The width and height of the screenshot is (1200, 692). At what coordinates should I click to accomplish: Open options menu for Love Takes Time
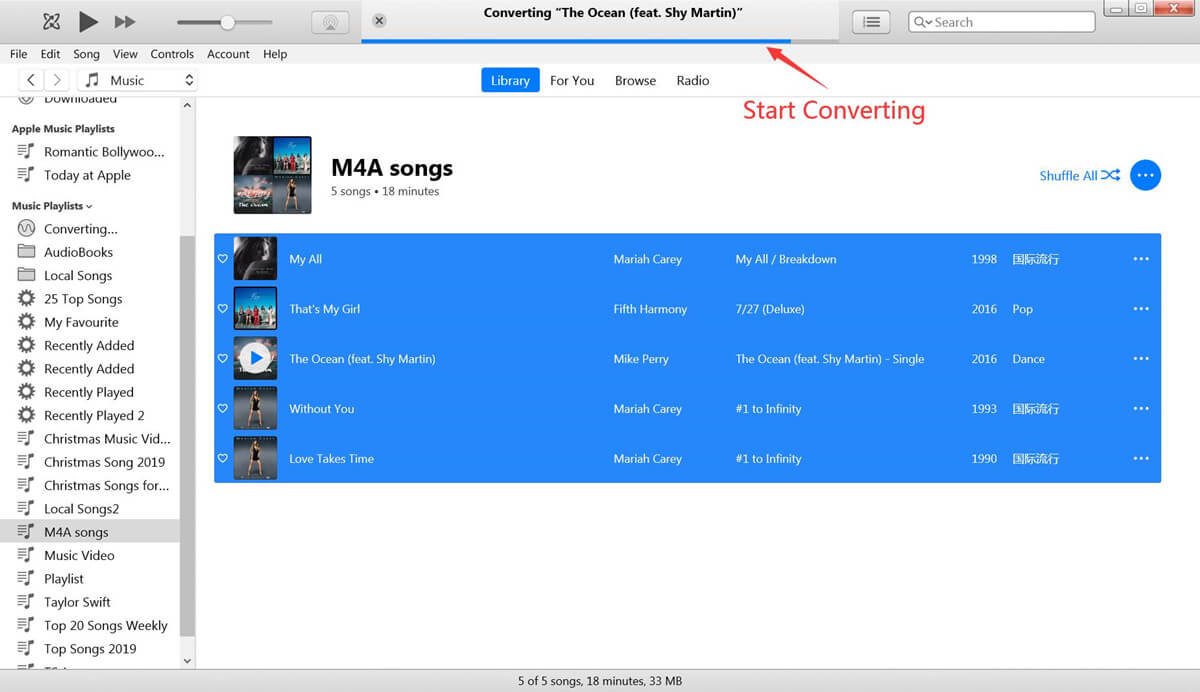pos(1141,459)
